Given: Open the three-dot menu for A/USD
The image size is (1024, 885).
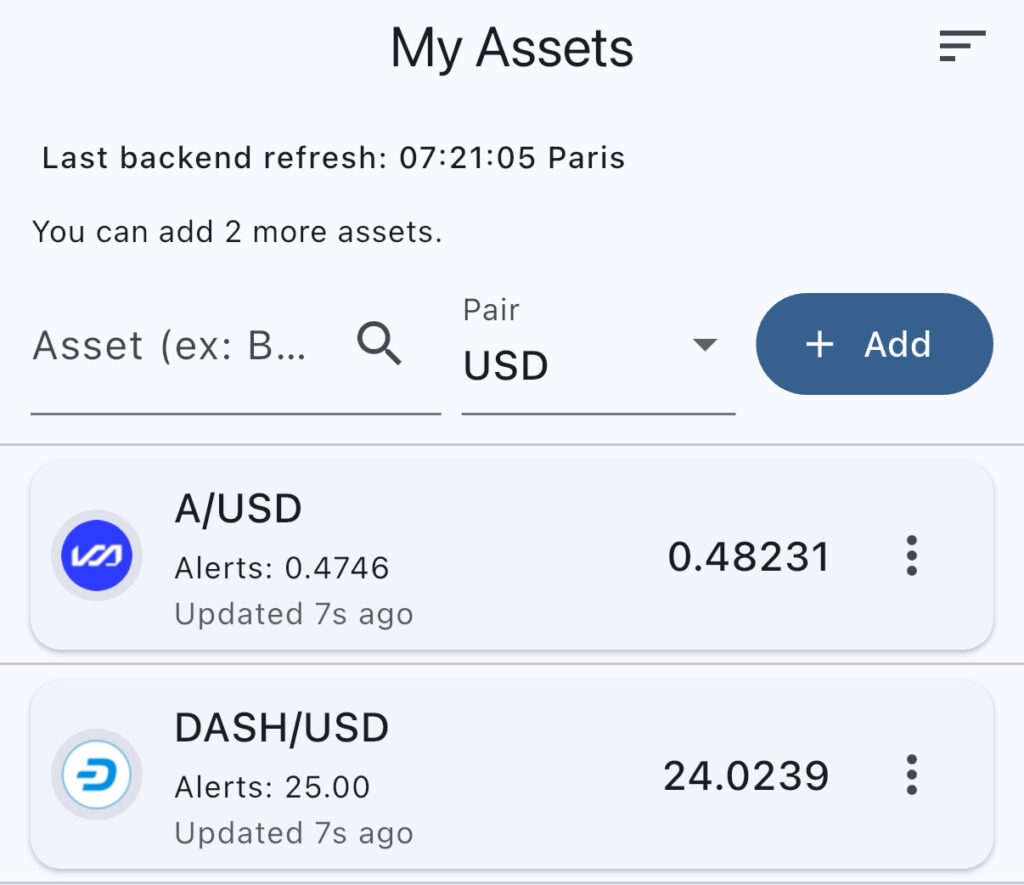Looking at the screenshot, I should point(911,556).
